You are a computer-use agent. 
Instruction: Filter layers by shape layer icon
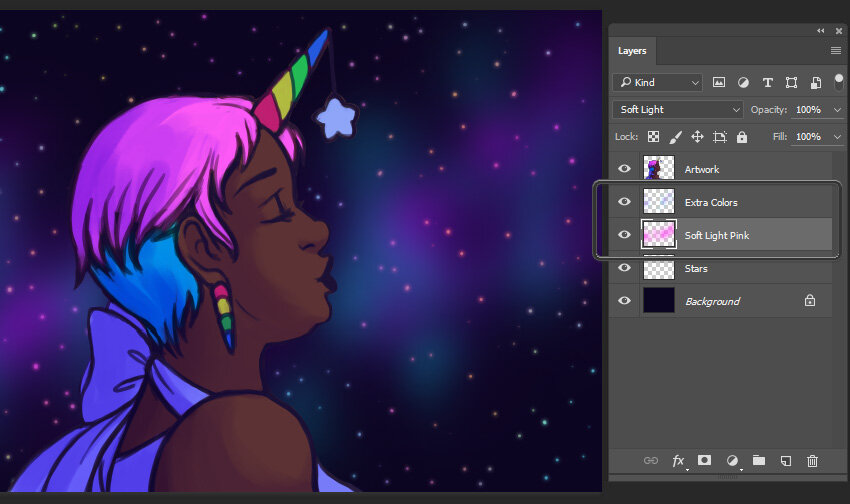point(791,82)
